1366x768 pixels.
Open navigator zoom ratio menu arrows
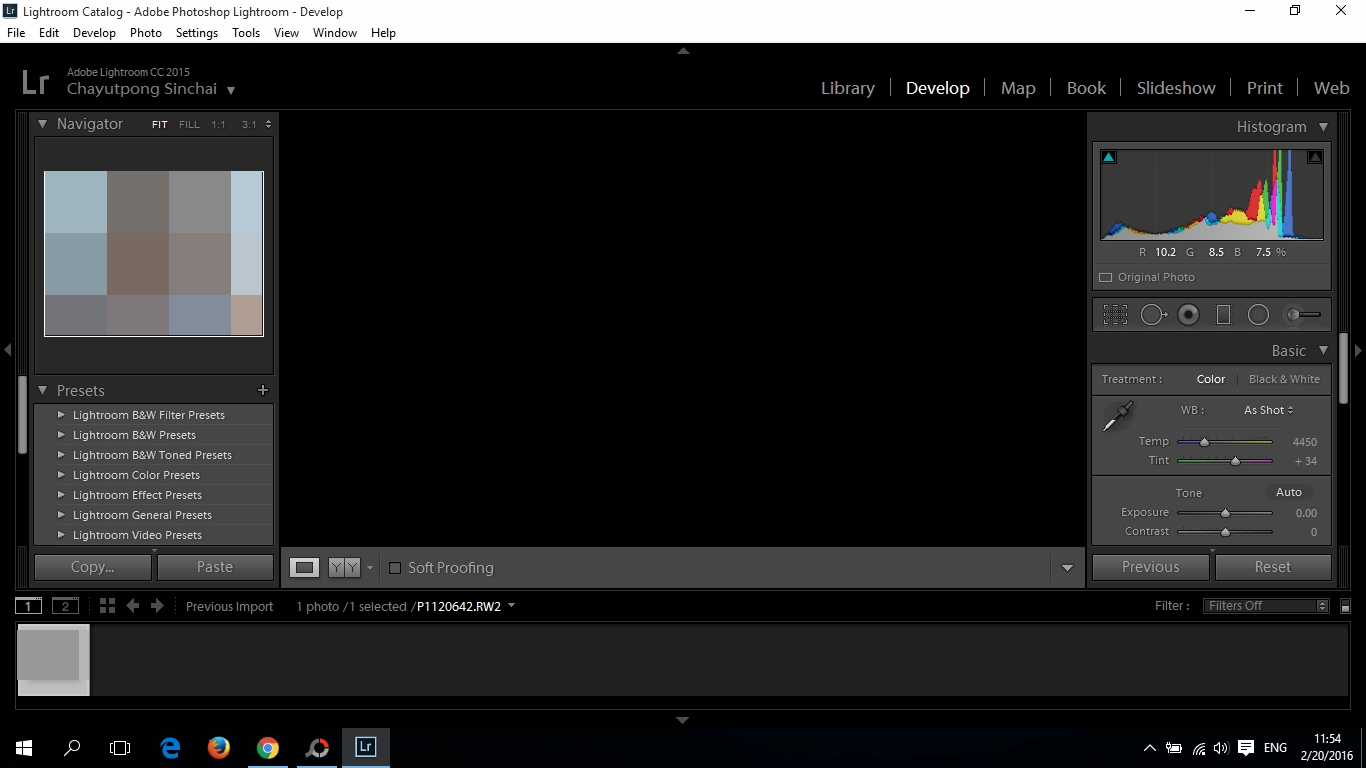pos(268,125)
